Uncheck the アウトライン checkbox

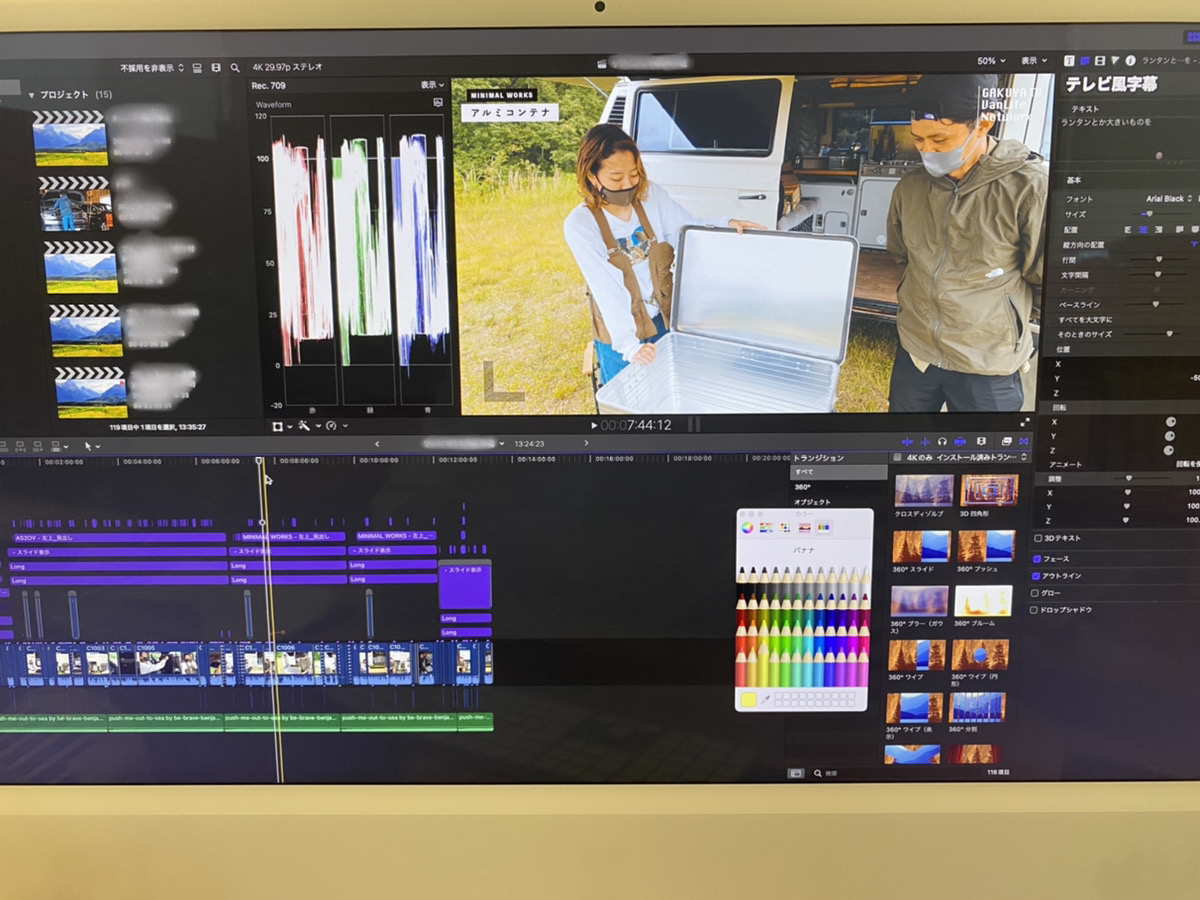click(1036, 576)
